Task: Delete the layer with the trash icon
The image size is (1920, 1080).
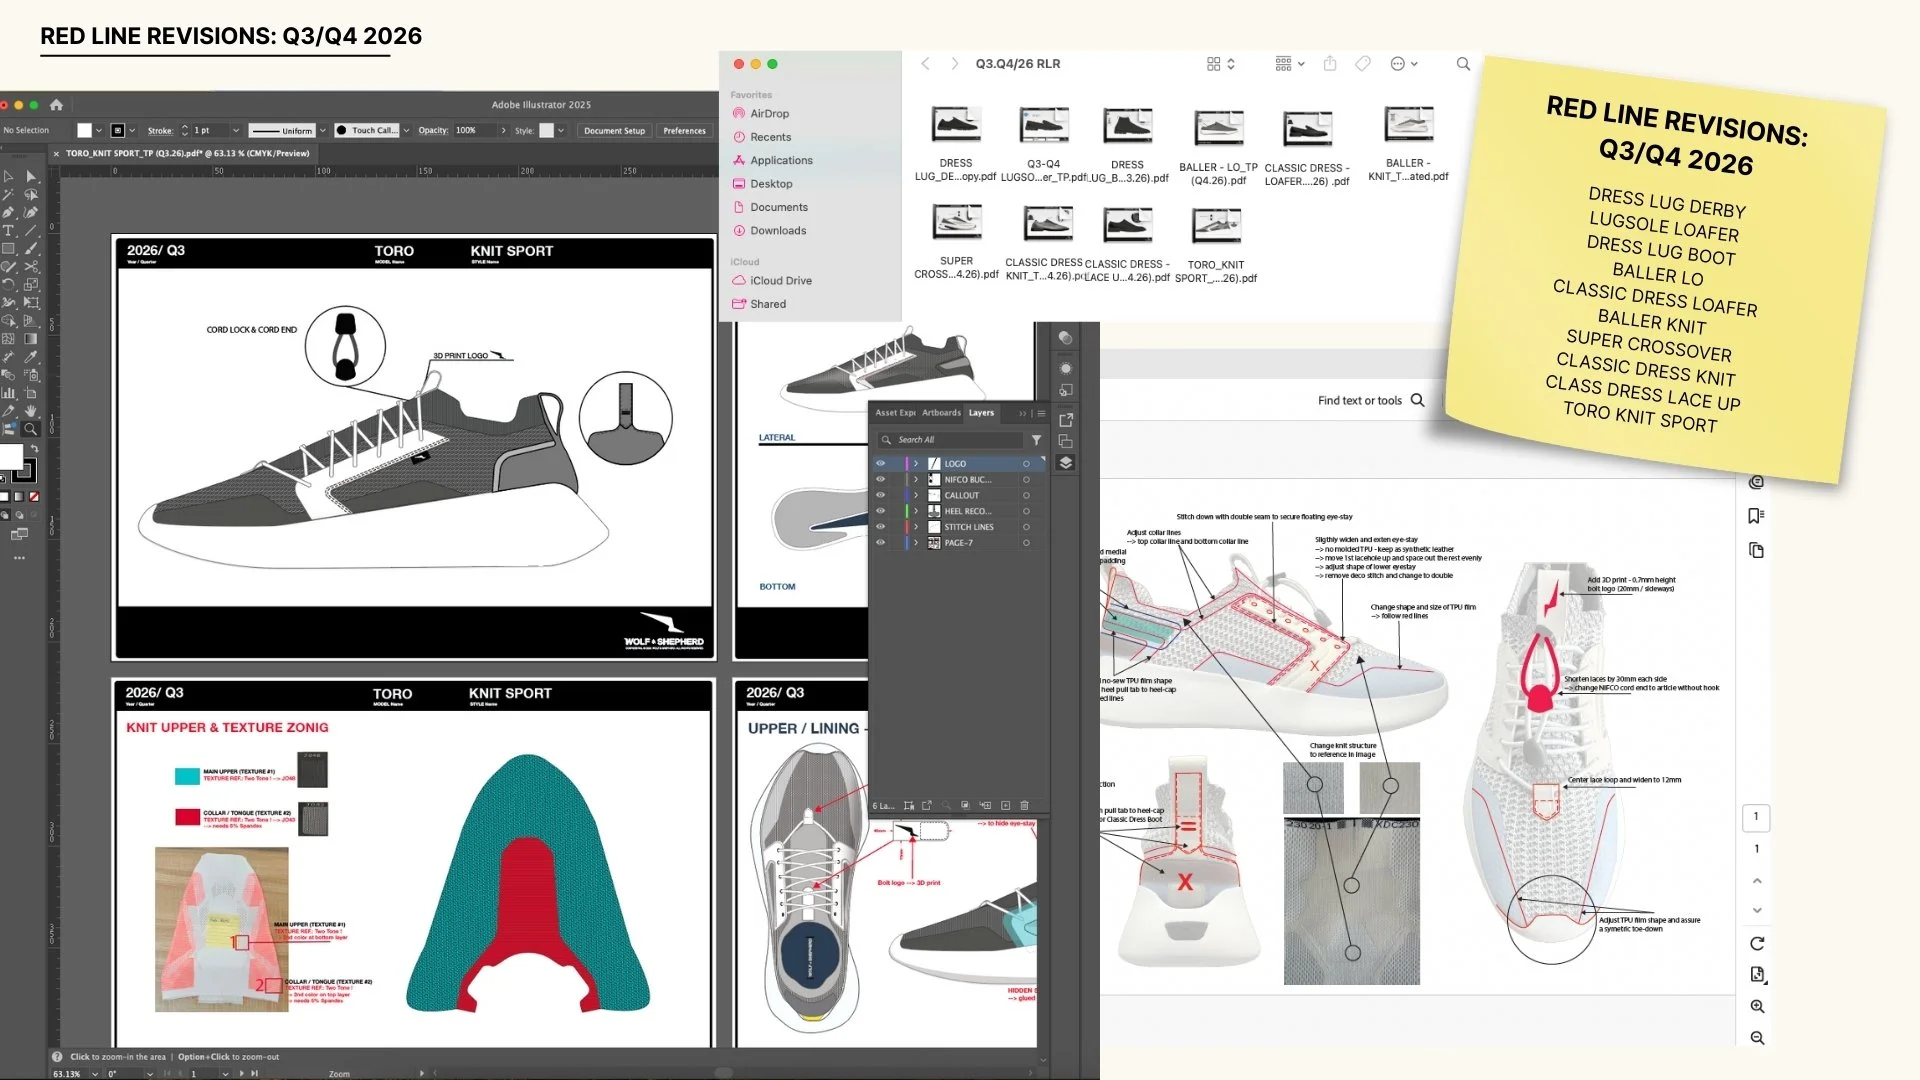Action: (1024, 806)
